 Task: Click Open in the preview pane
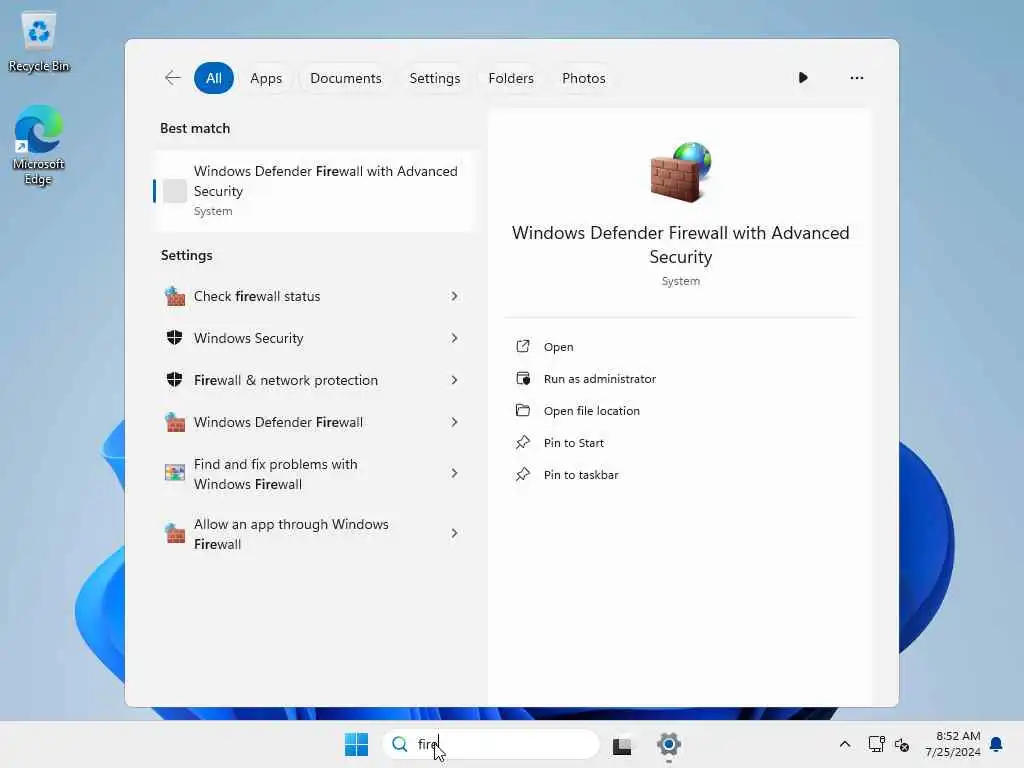558,347
